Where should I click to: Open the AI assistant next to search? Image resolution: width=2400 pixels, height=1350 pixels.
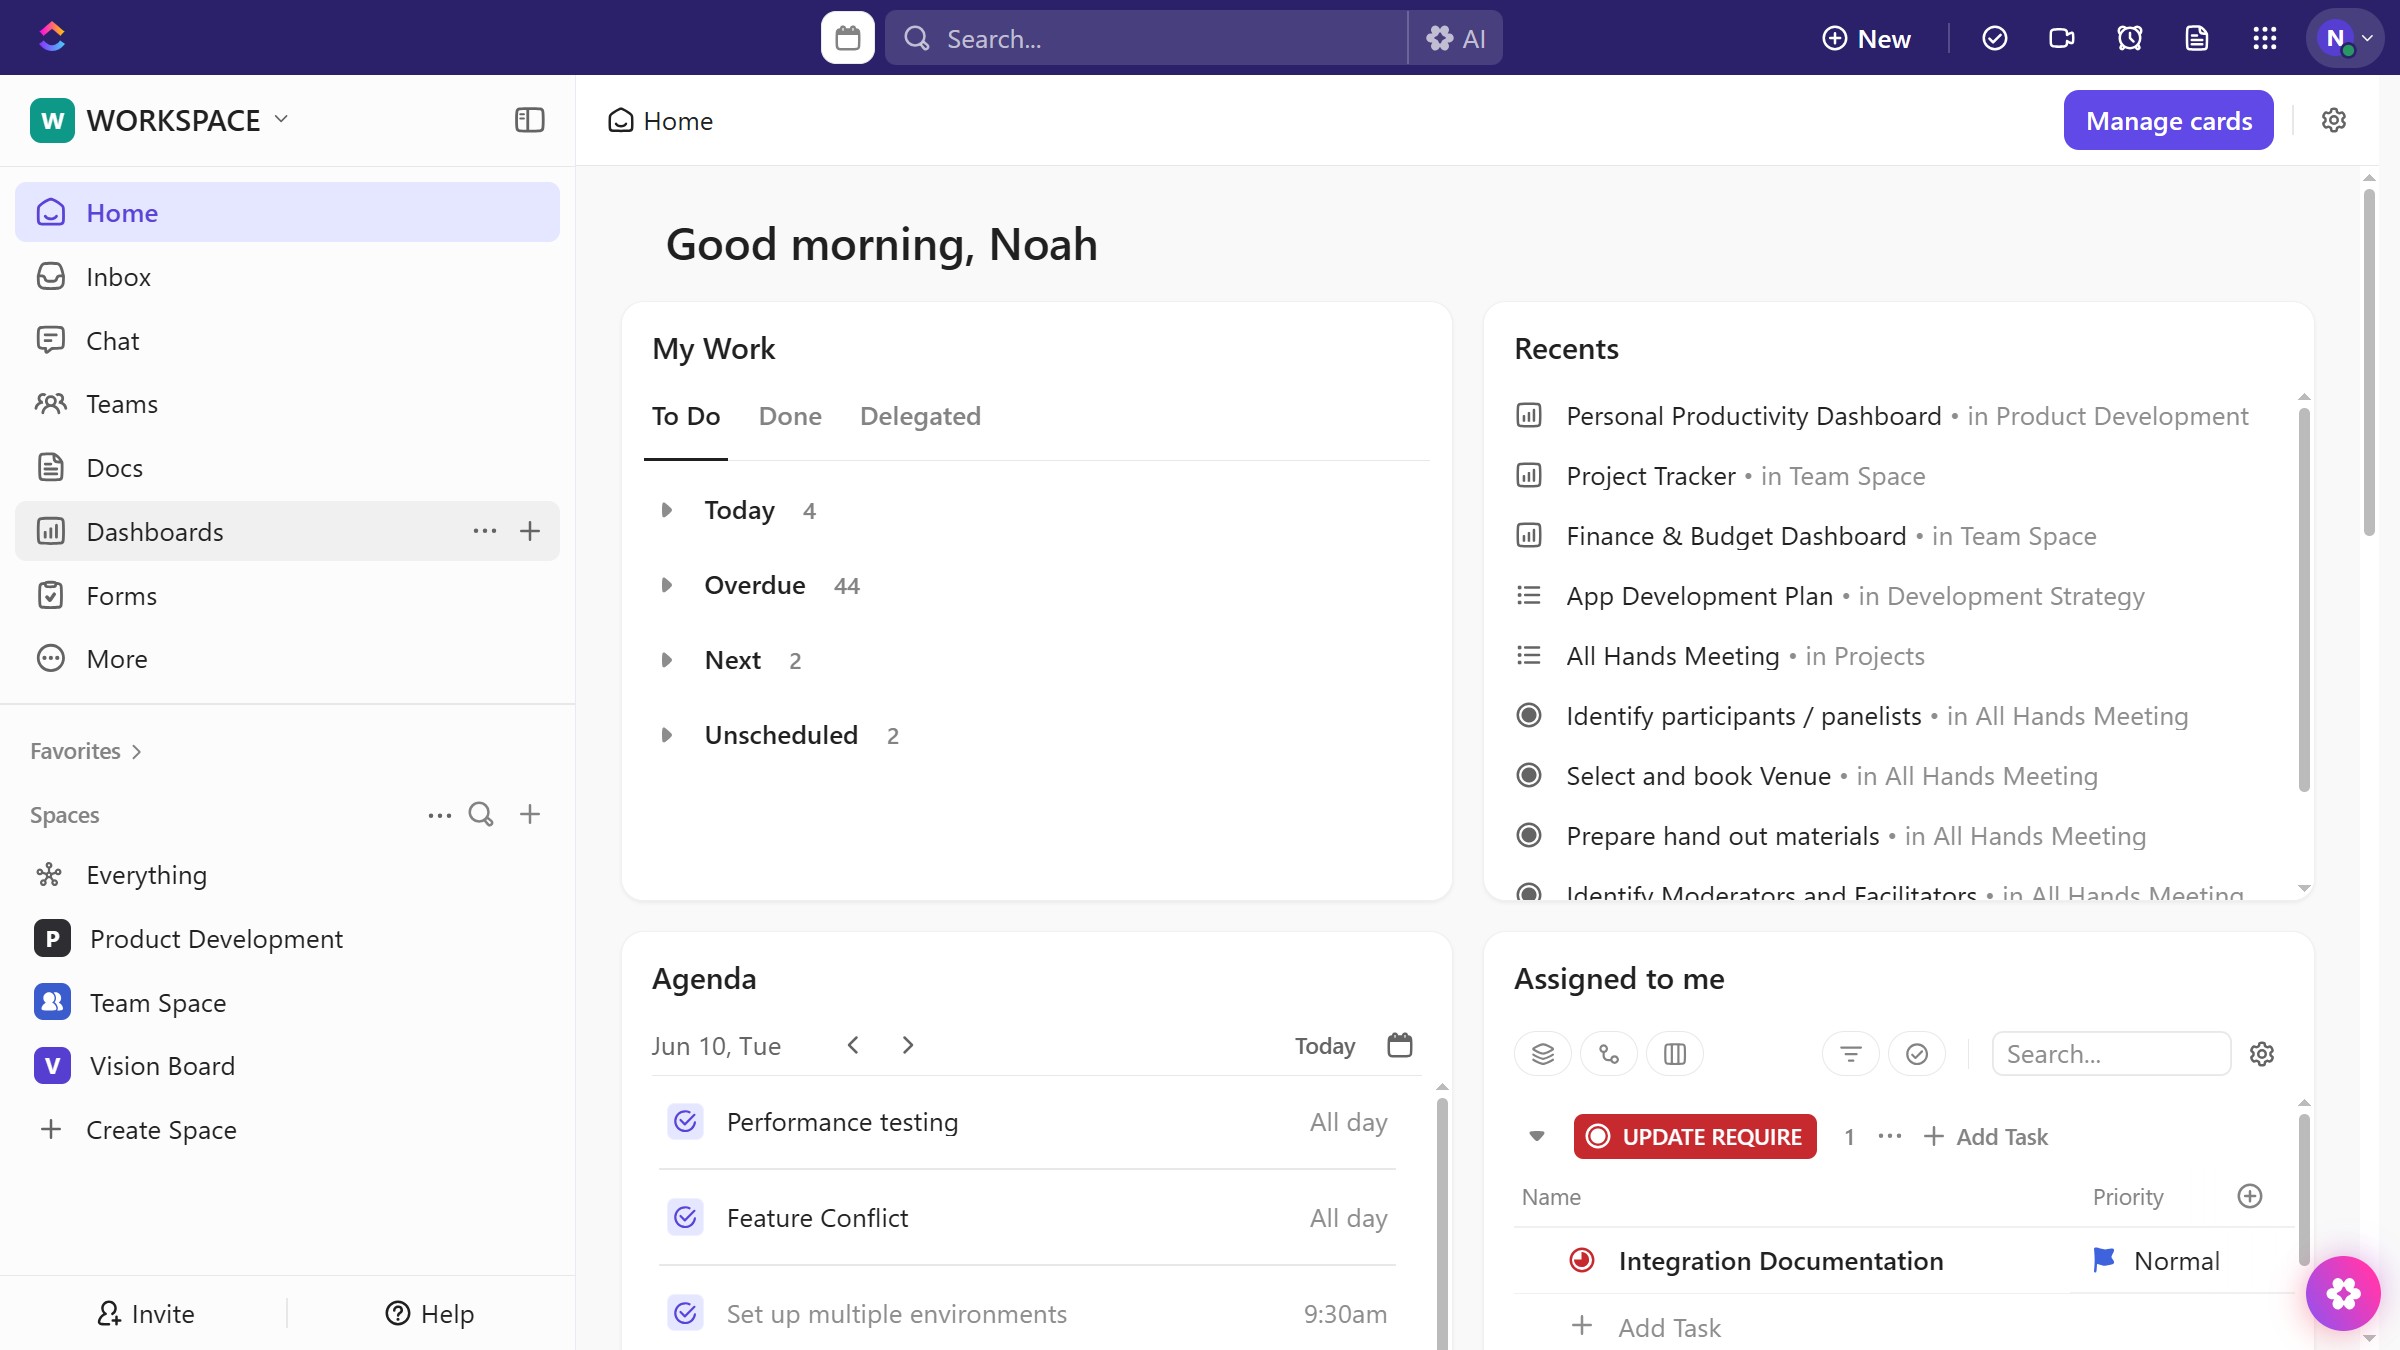pos(1456,37)
